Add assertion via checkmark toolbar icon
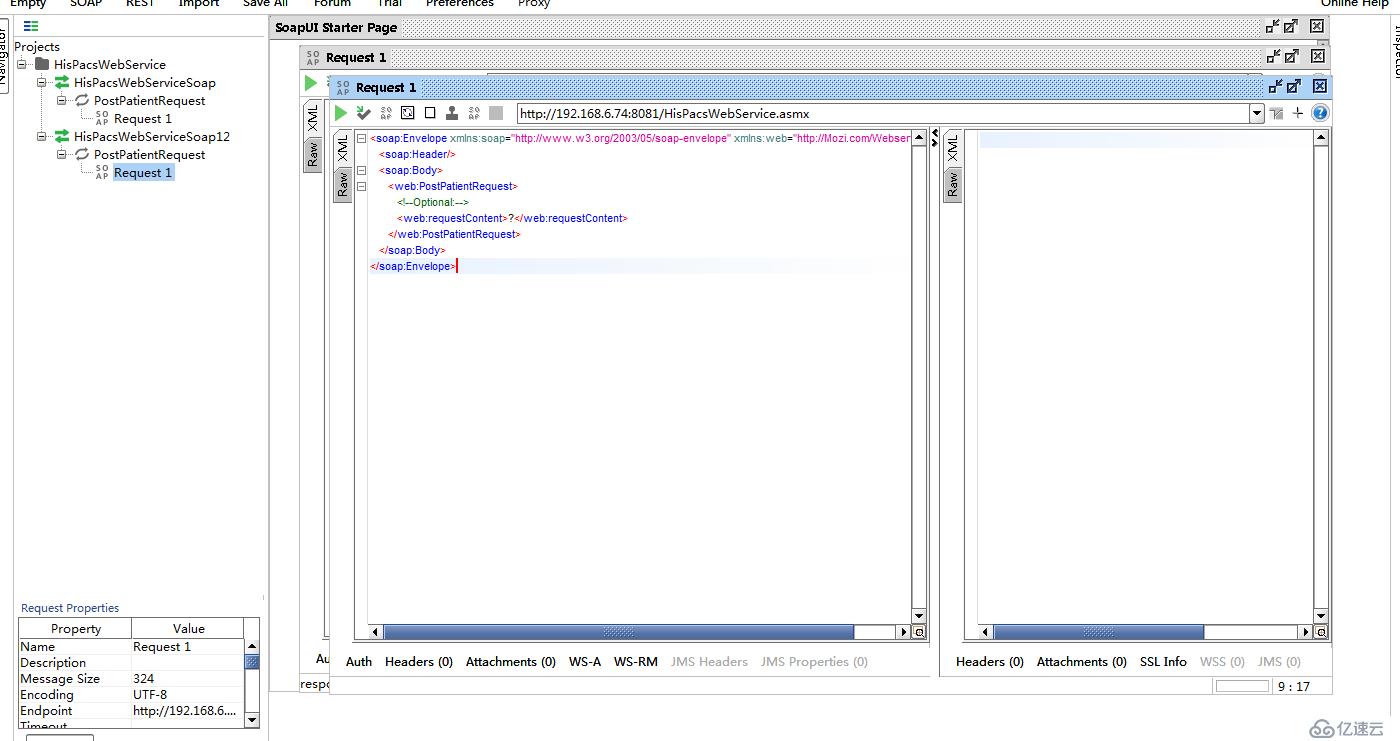Screen dimensions: 1400x741 pyautogui.click(x=364, y=113)
